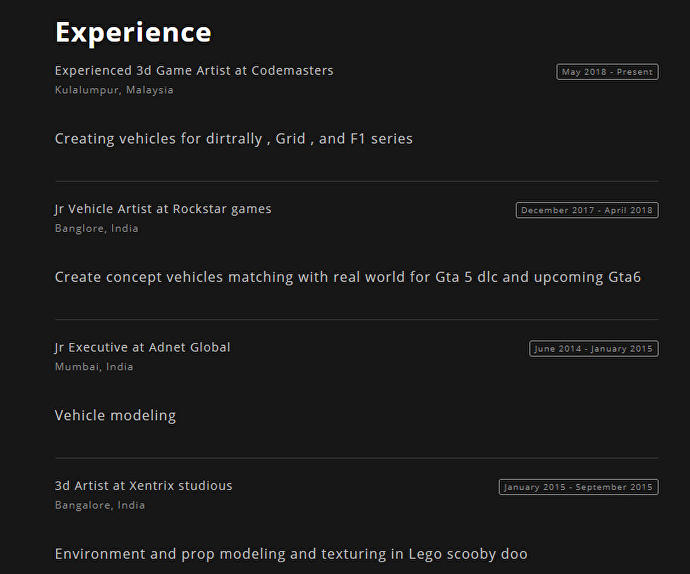Open the 3d Artist at Xentrix studious title
The image size is (690, 574).
(x=143, y=486)
